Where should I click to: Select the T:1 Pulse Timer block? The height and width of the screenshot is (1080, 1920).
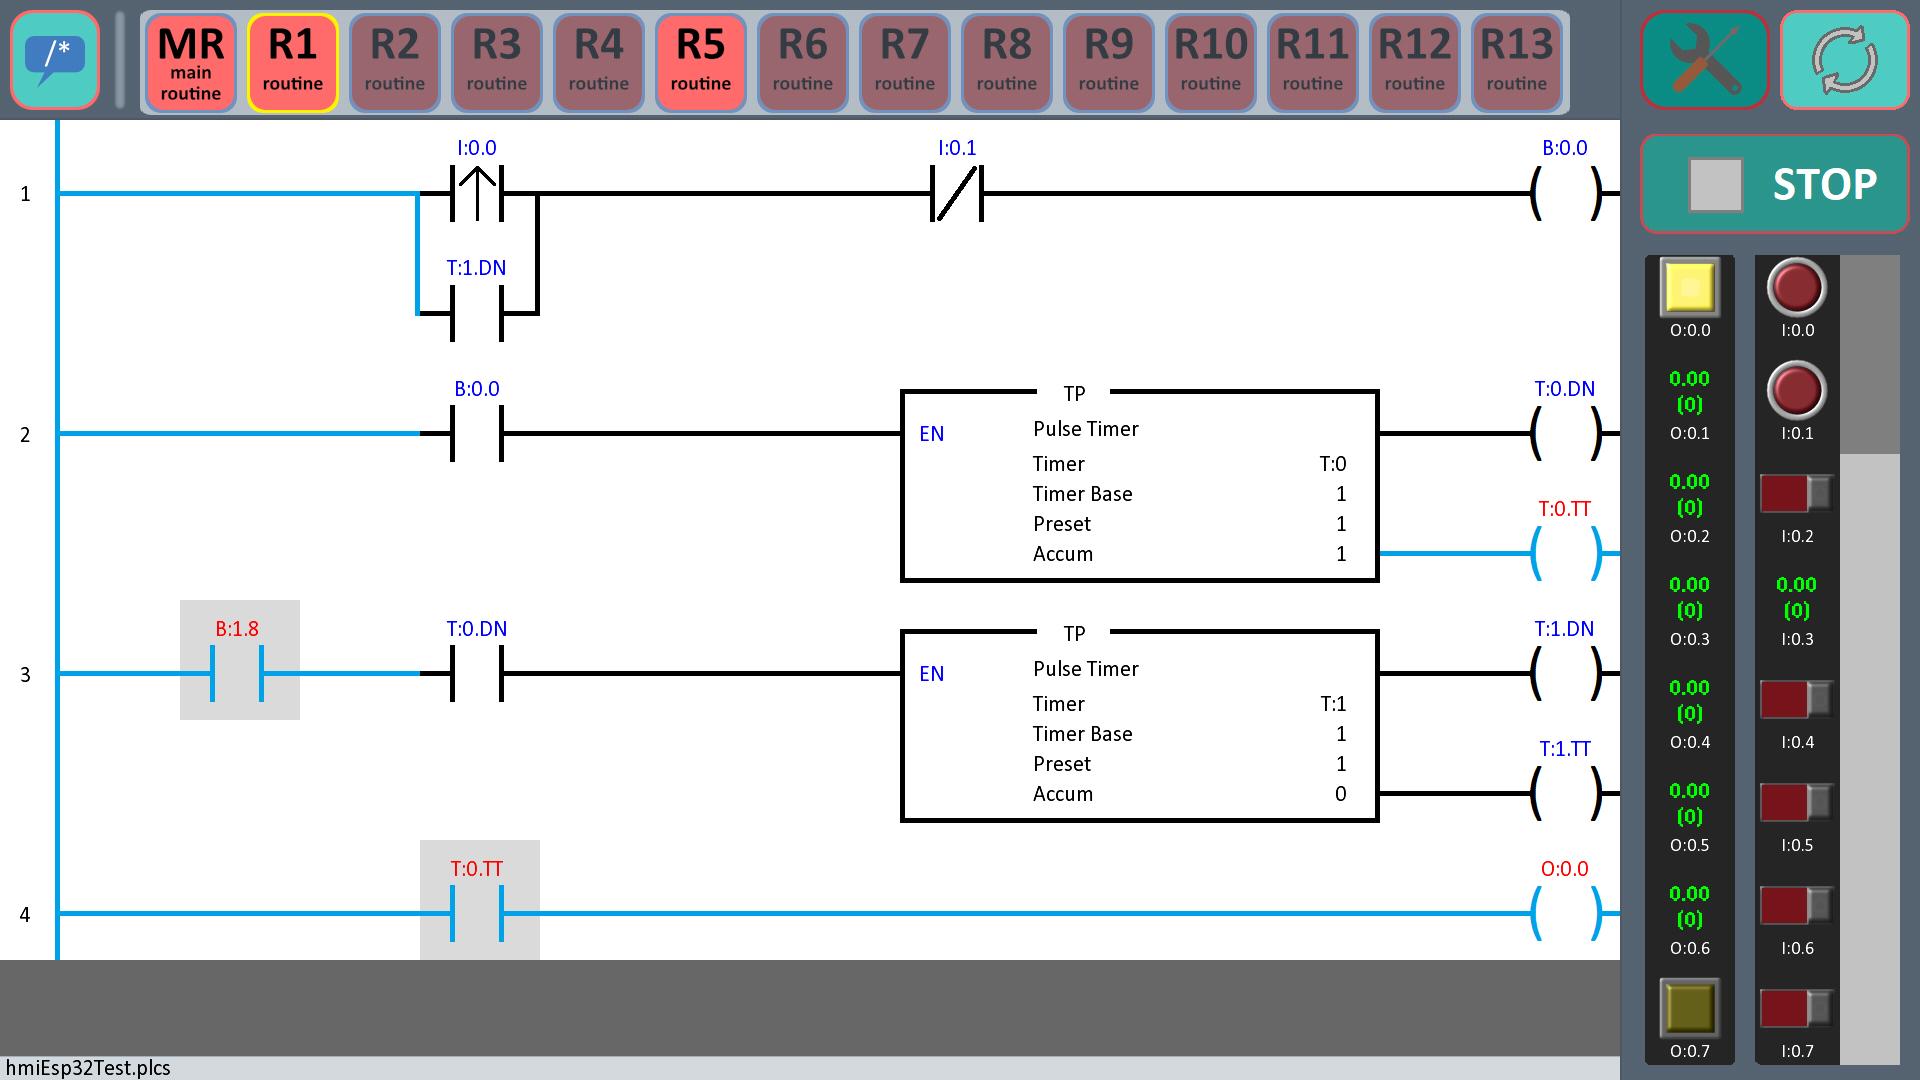(x=1140, y=725)
